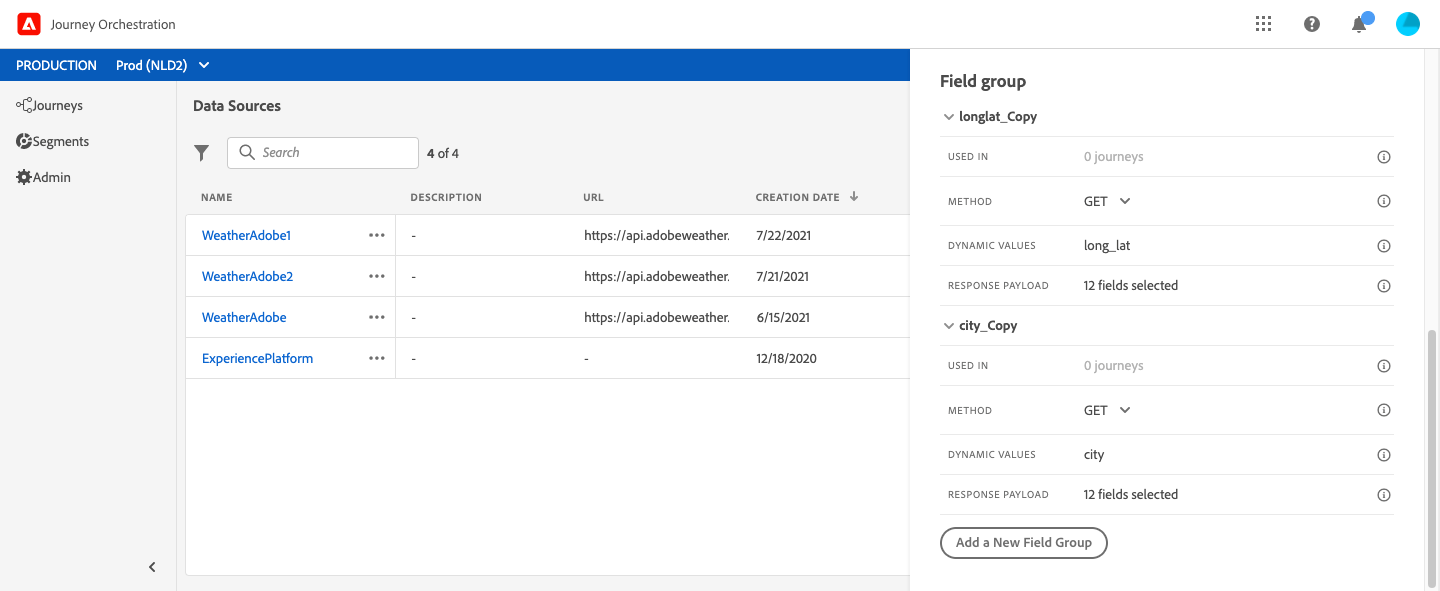Collapse the left sidebar with chevron
The width and height of the screenshot is (1440, 591).
(x=152, y=567)
